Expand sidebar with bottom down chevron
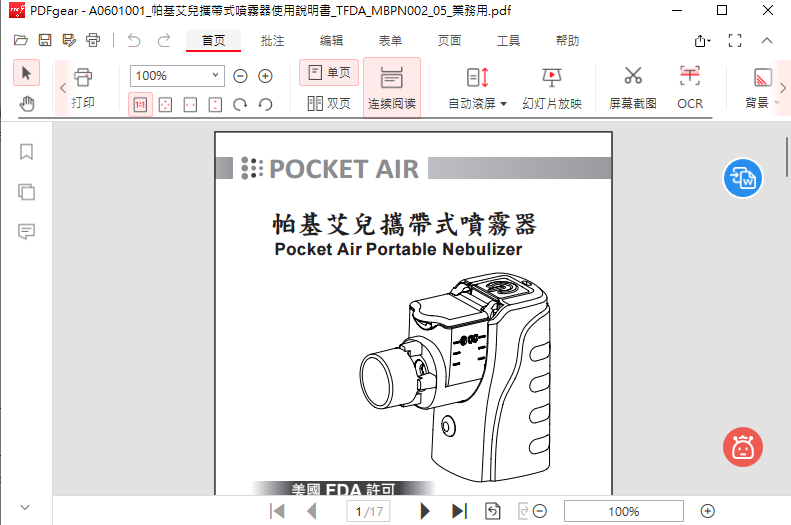 [x=25, y=507]
